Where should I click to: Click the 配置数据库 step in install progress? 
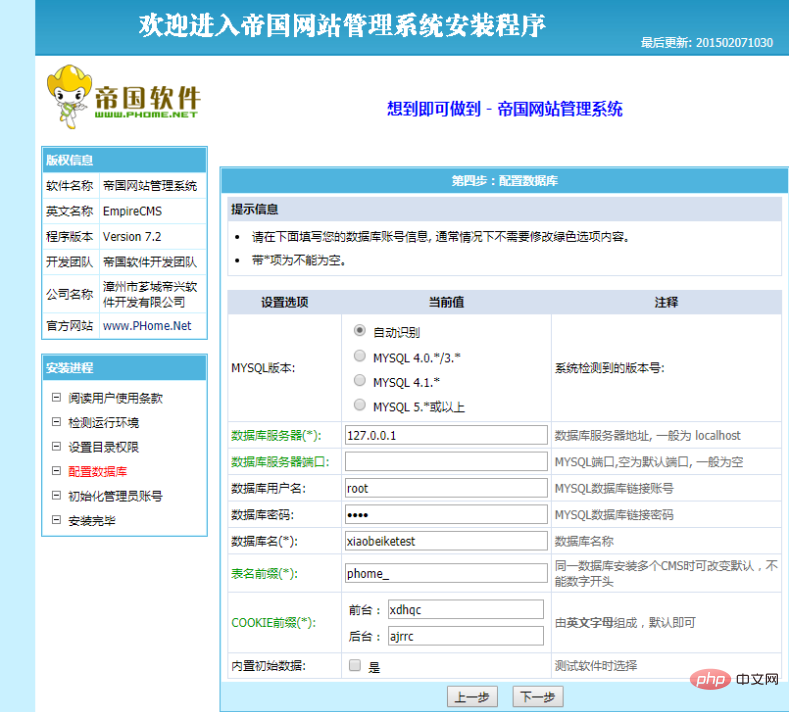point(98,471)
